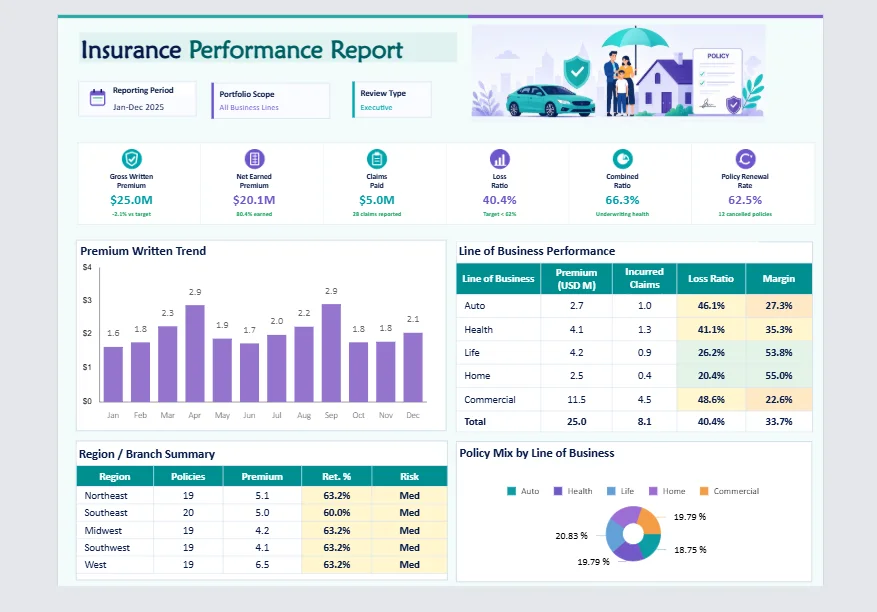877x612 pixels.
Task: Click the 60.0% retention cell for Southeast
Action: click(337, 512)
